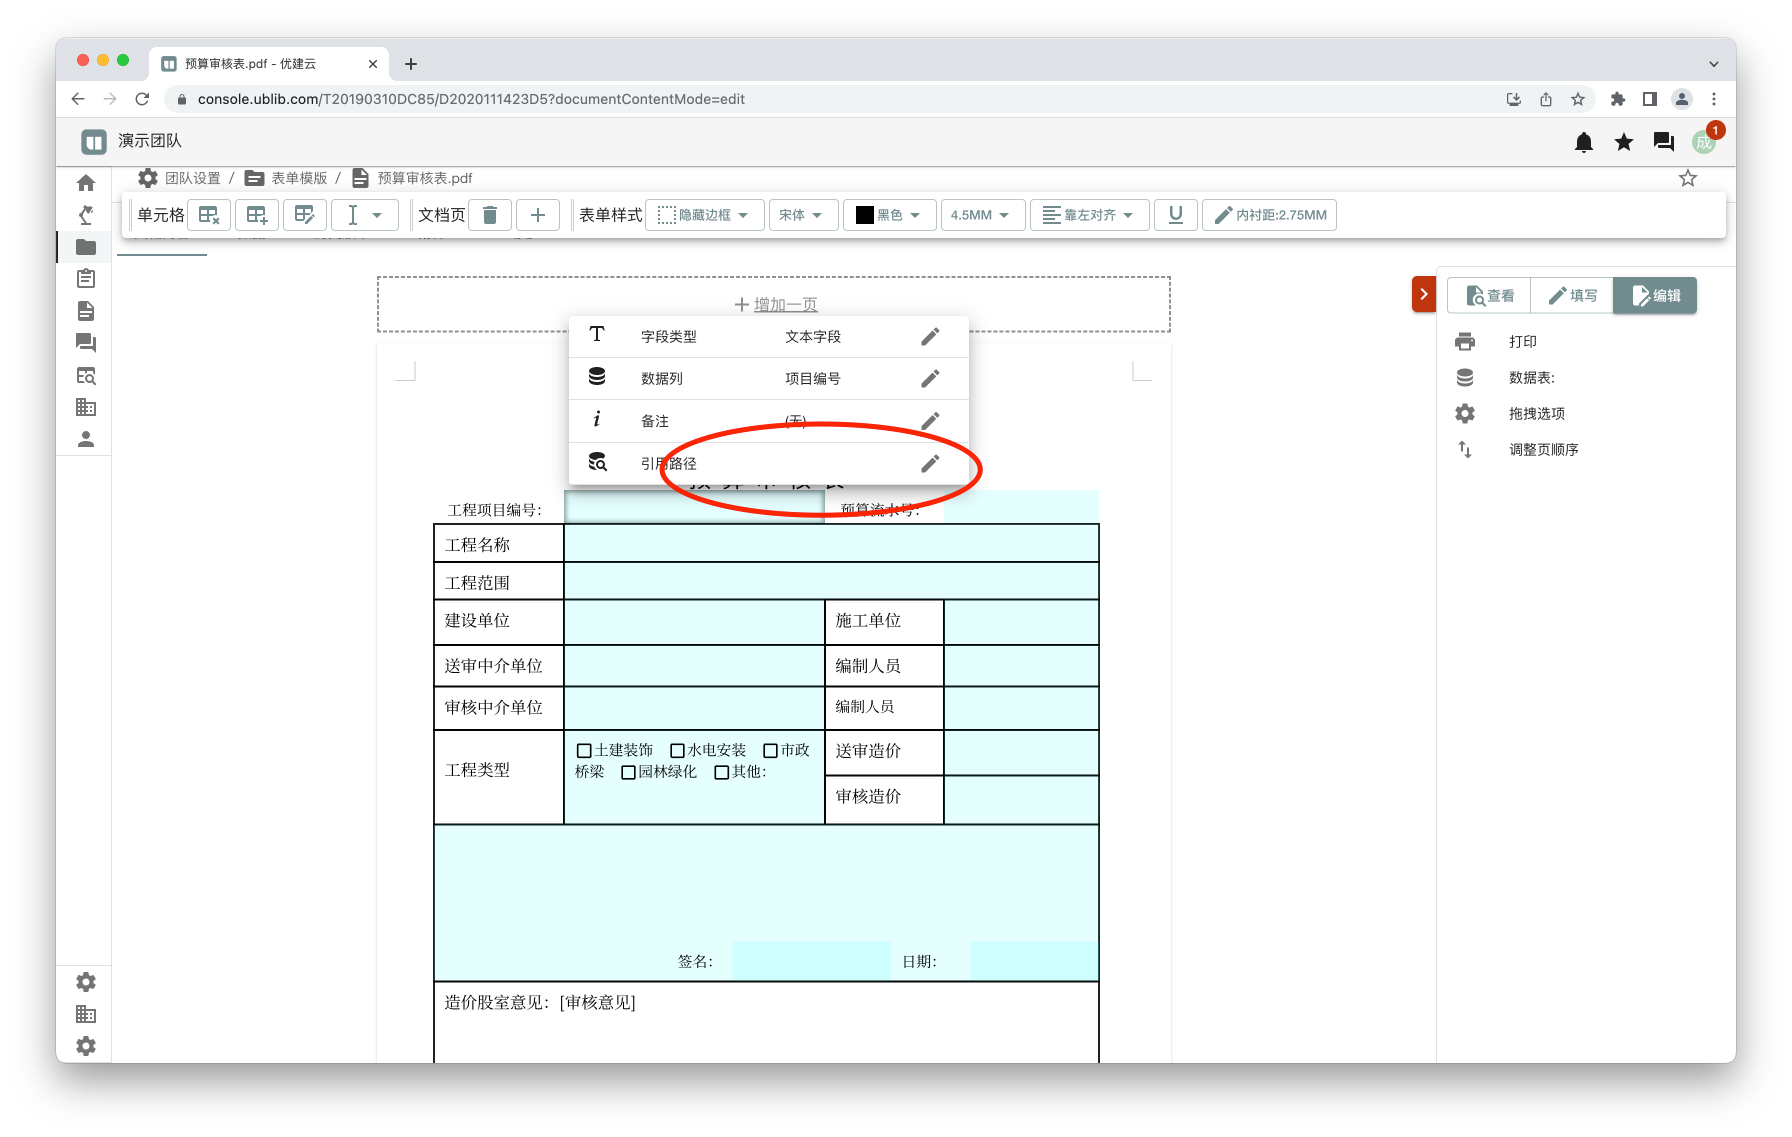Switch to the 查看 view mode tab

tap(1489, 296)
